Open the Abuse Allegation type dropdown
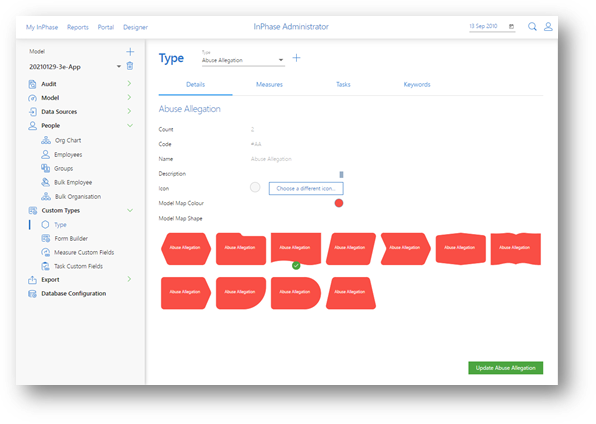The height and width of the screenshot is (424, 596). [x=243, y=60]
